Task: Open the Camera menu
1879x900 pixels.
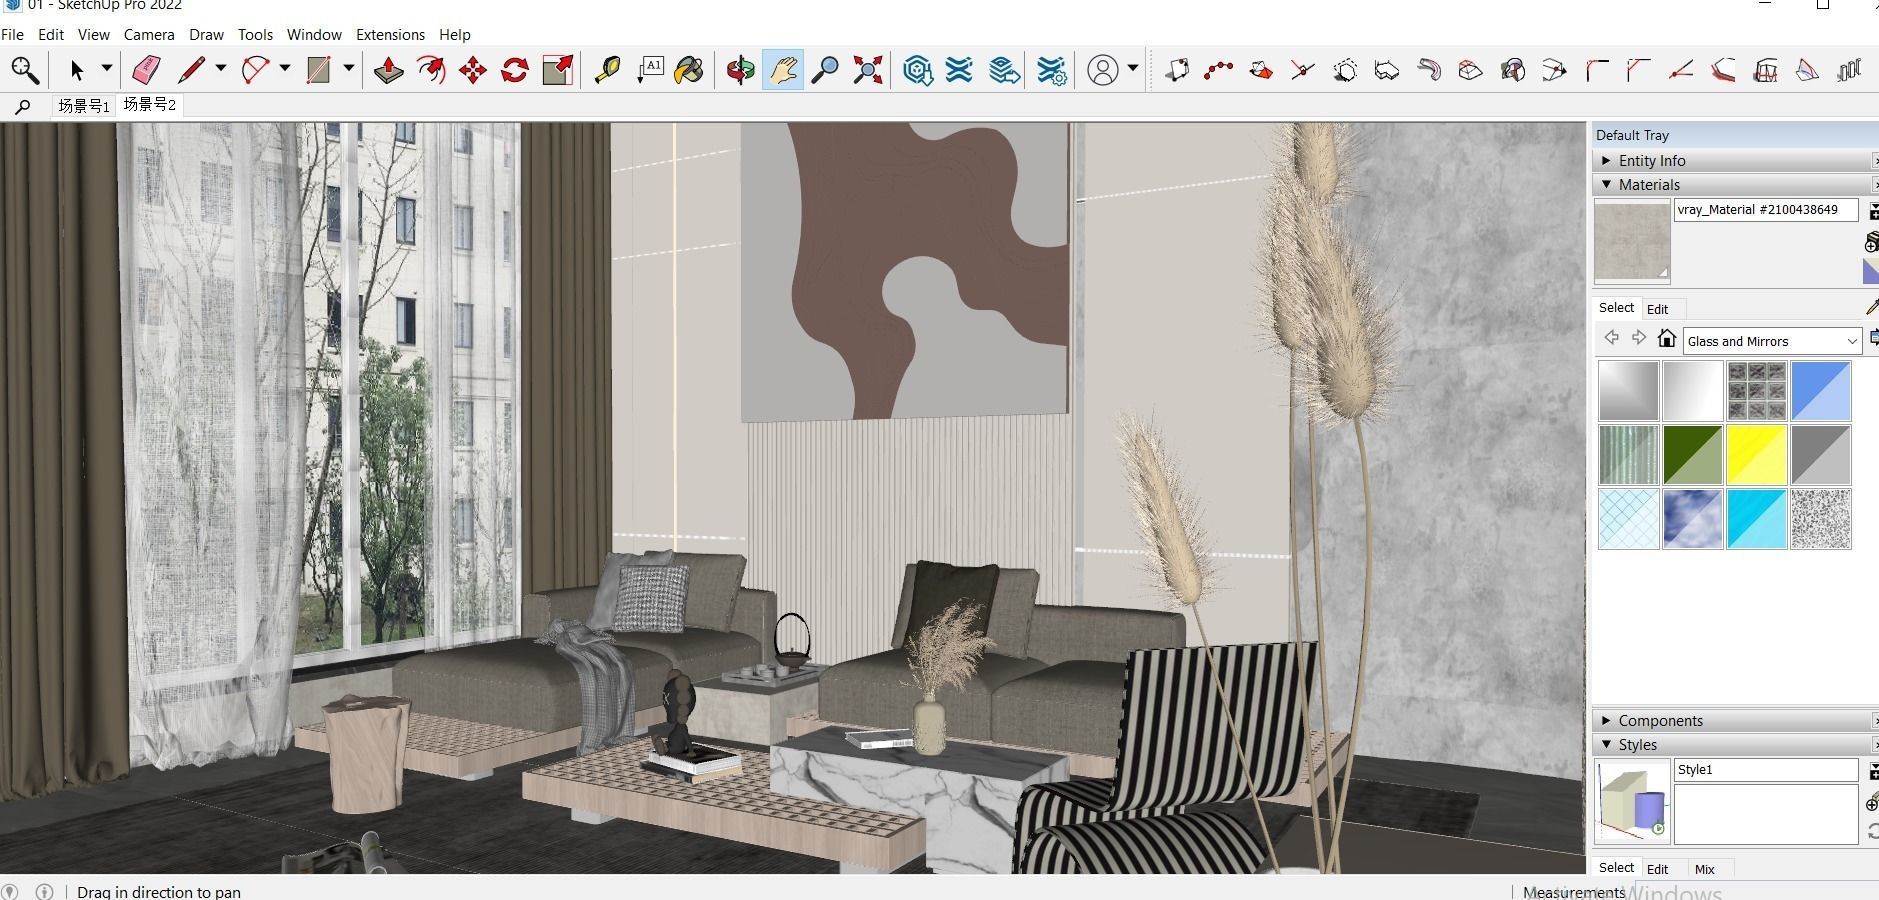Action: coord(149,34)
